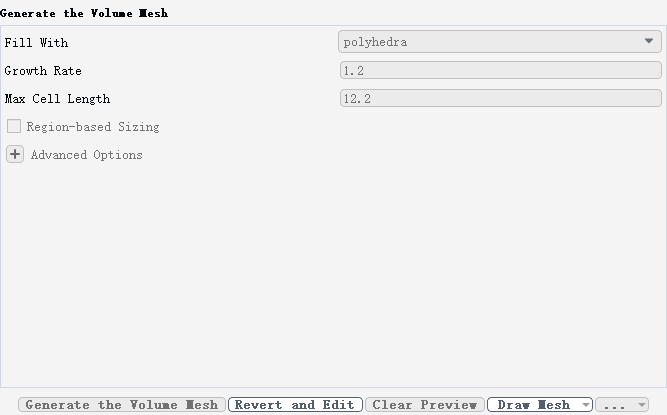This screenshot has height=415, width=667.
Task: Click the Advanced Options label
Action: click(86, 155)
